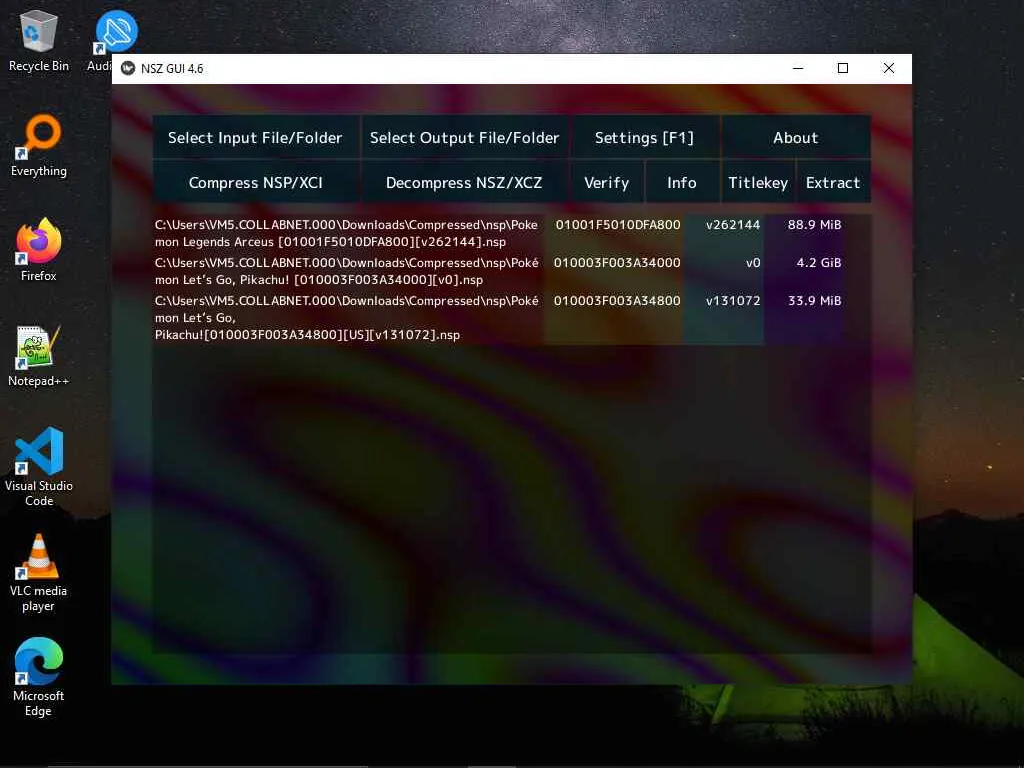Click file size 33.9 MiB
Image resolution: width=1024 pixels, height=768 pixels.
coord(814,300)
